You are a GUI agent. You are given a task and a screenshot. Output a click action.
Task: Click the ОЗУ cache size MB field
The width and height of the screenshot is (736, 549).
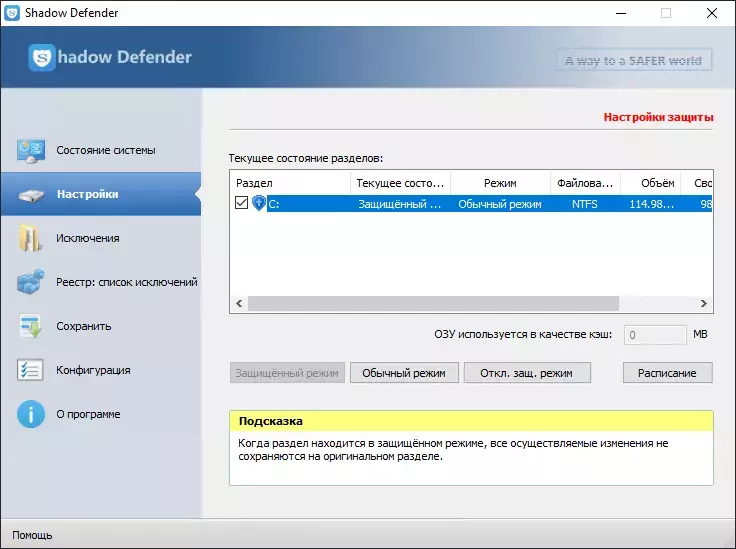655,335
